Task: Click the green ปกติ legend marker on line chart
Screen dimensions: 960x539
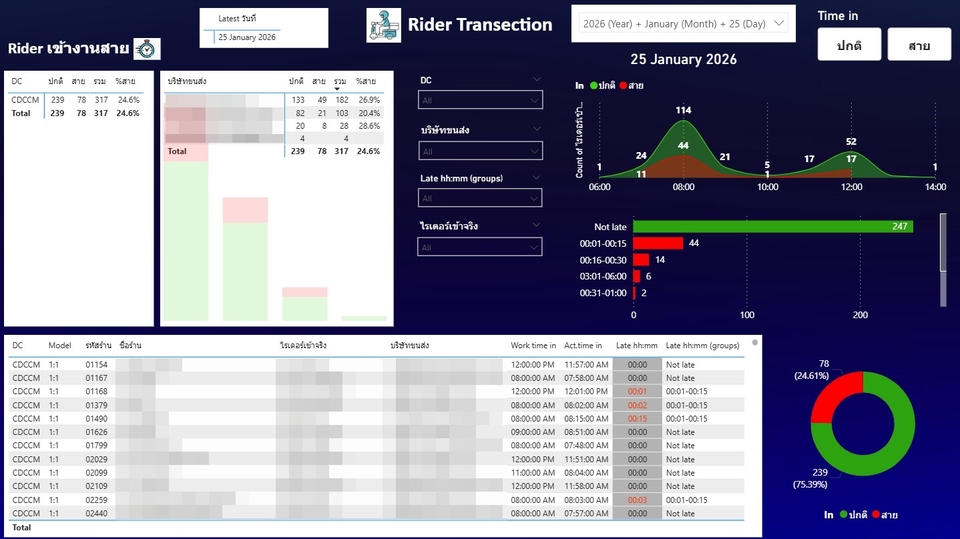Action: 594,86
